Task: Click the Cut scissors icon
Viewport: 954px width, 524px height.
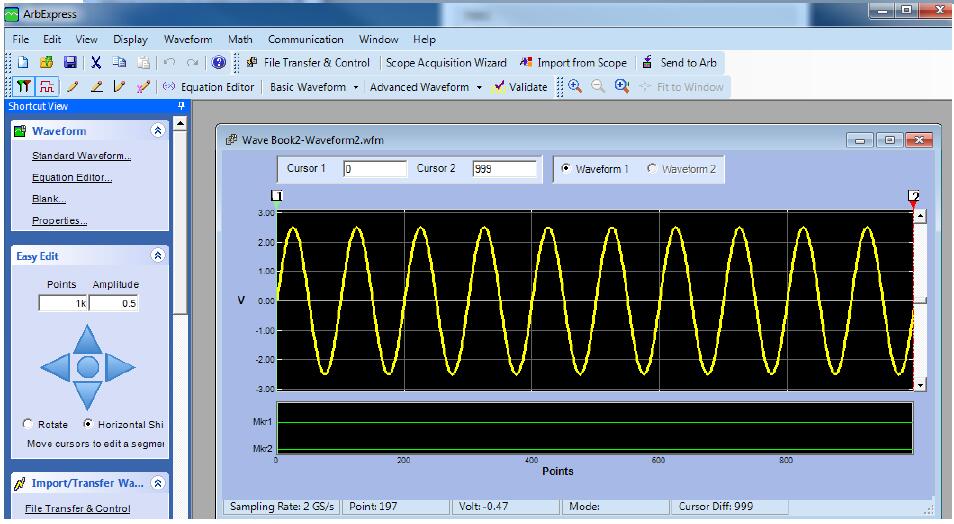Action: tap(96, 63)
